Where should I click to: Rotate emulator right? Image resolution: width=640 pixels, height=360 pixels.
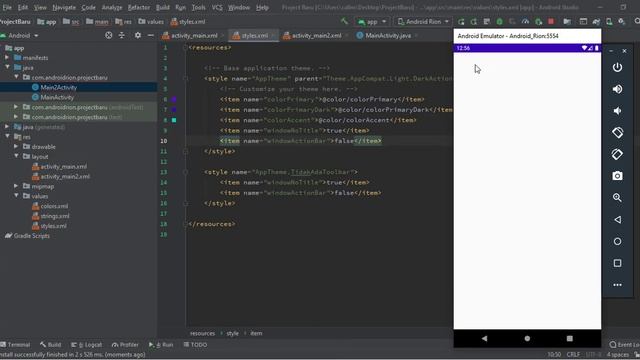[x=617, y=154]
